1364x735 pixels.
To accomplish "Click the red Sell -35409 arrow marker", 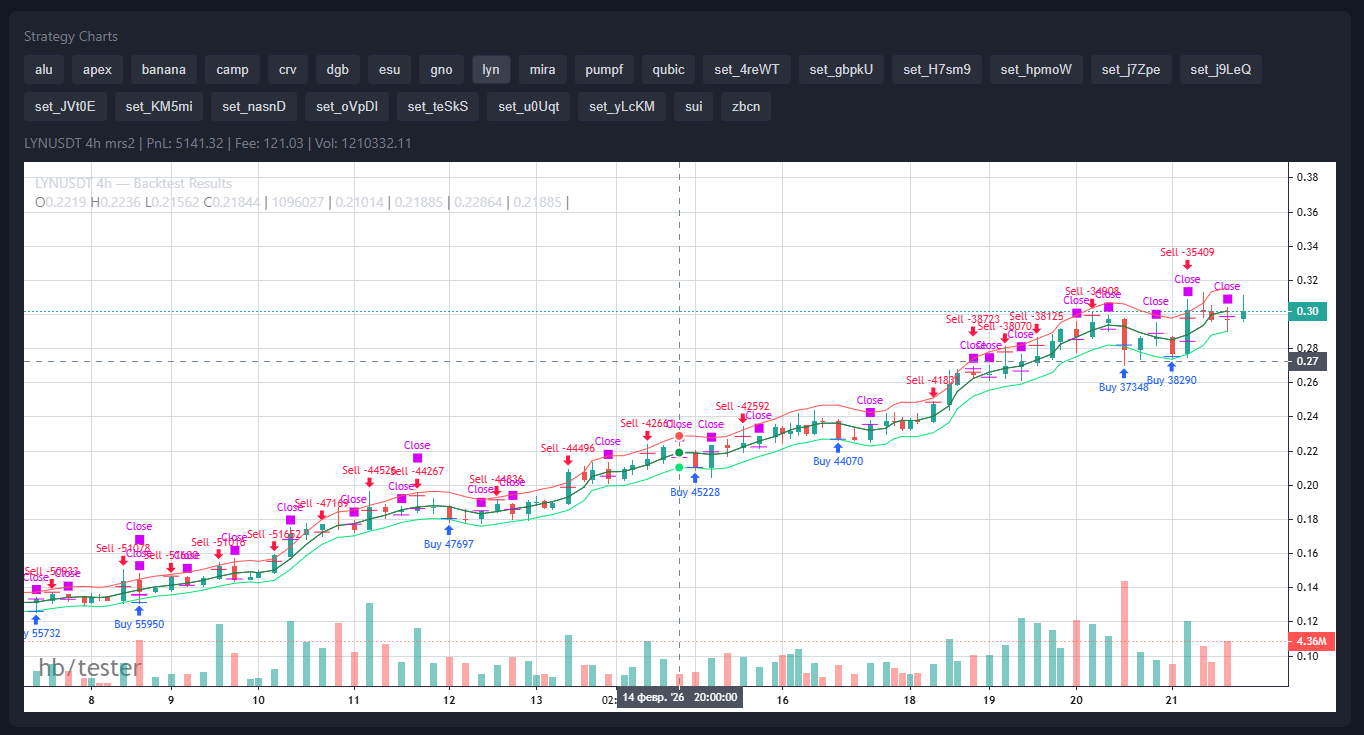I will [x=1187, y=266].
